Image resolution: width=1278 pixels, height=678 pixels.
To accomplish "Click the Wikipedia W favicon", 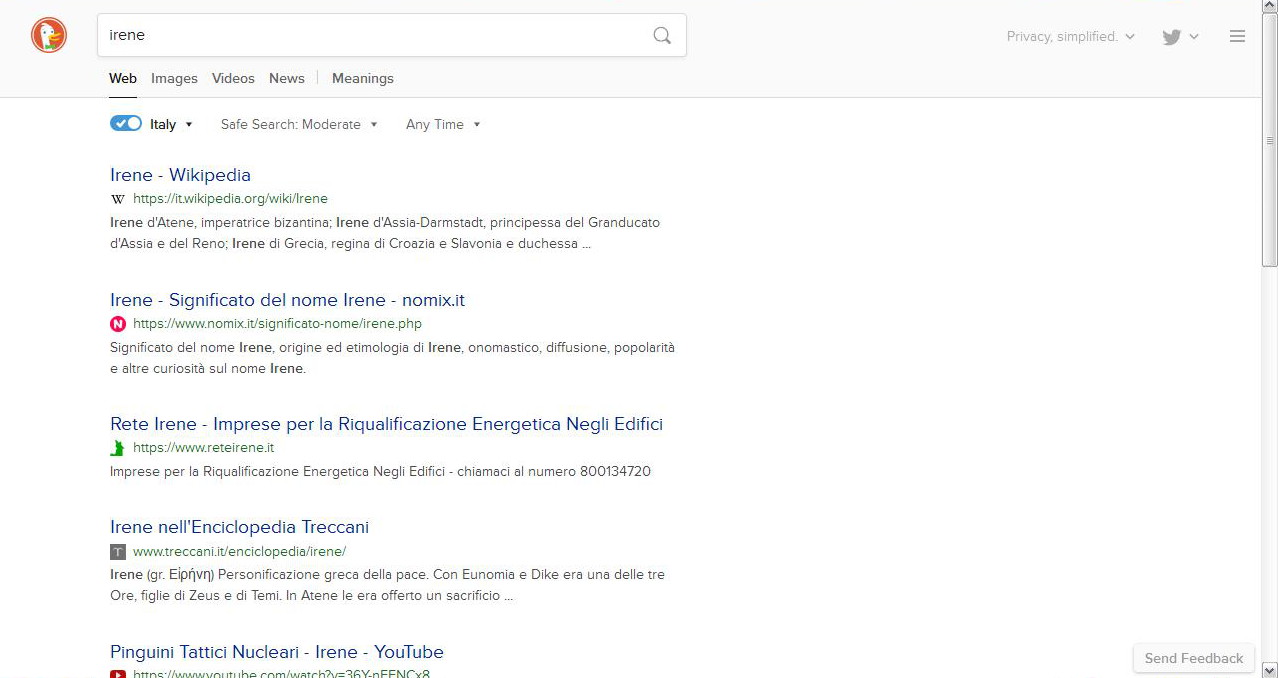I will (x=118, y=199).
